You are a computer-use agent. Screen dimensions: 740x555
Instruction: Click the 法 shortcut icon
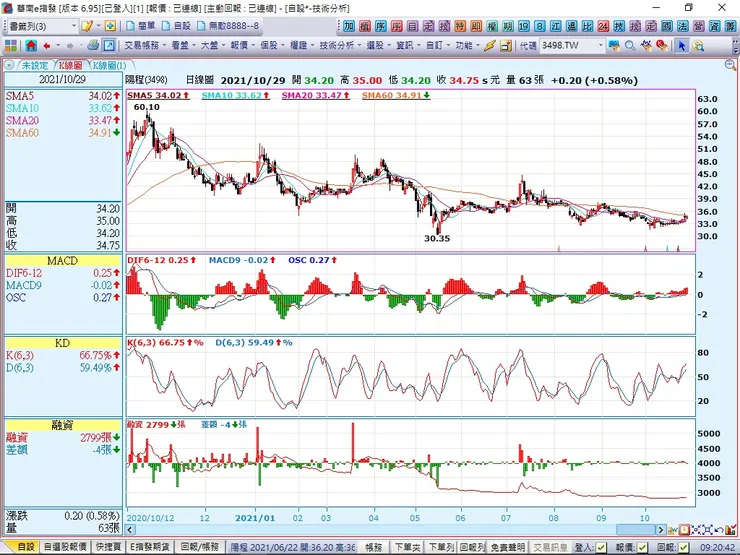click(682, 26)
